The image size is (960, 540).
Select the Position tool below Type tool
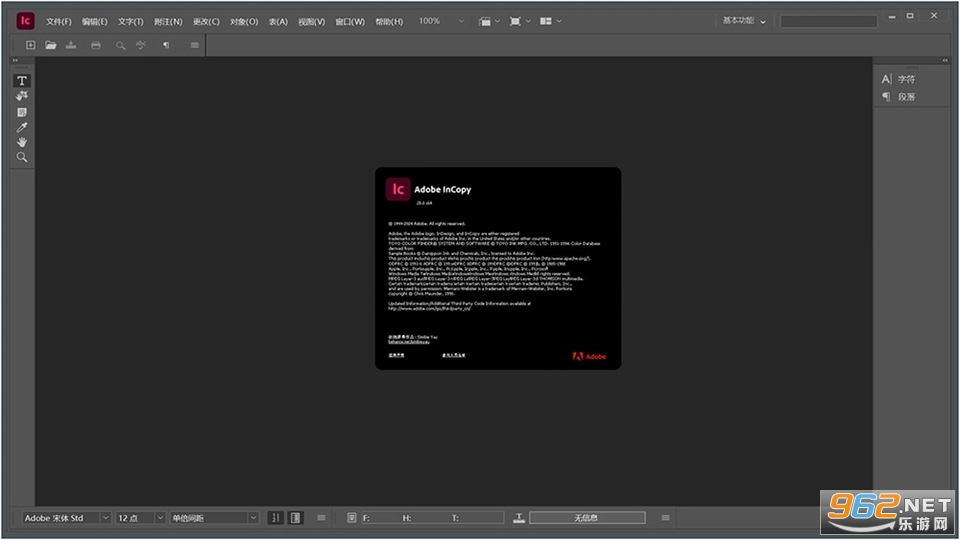(x=22, y=96)
